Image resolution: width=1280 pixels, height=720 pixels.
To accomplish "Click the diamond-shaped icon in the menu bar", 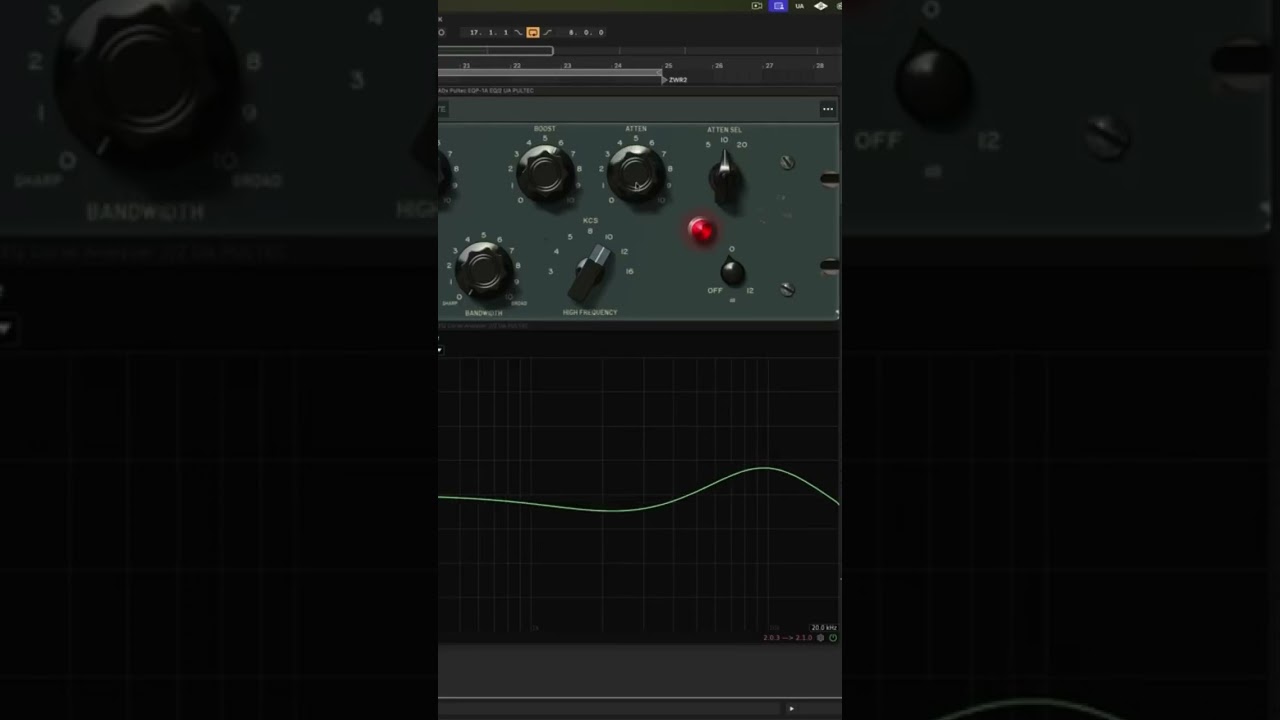I will tap(821, 6).
